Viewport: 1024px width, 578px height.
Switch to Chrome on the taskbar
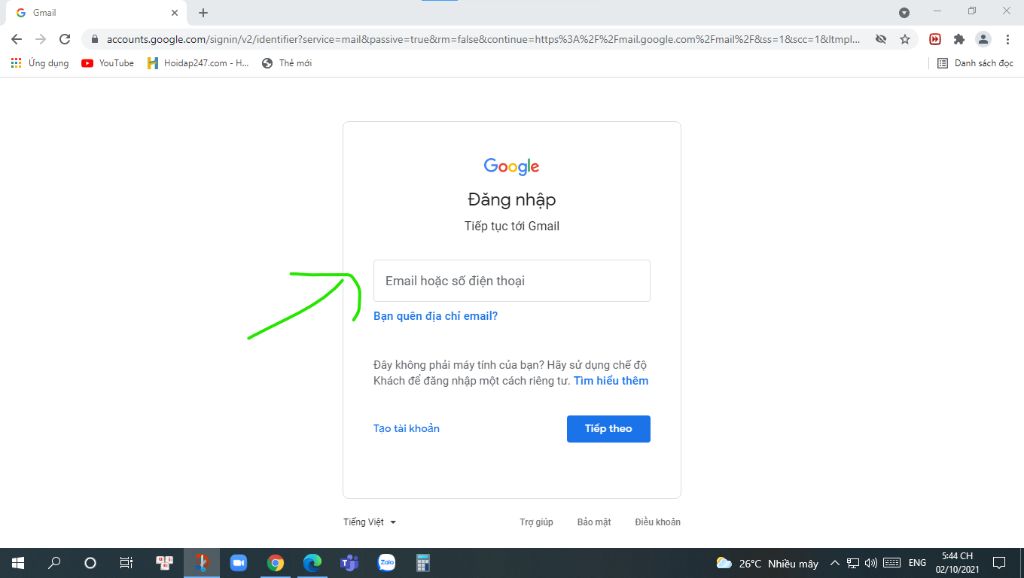click(275, 563)
